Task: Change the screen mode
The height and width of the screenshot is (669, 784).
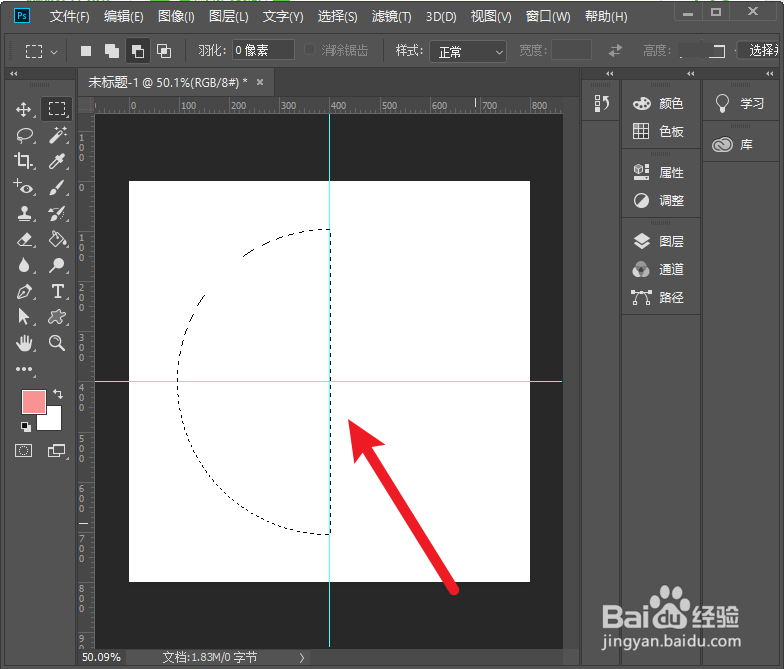Action: point(56,450)
